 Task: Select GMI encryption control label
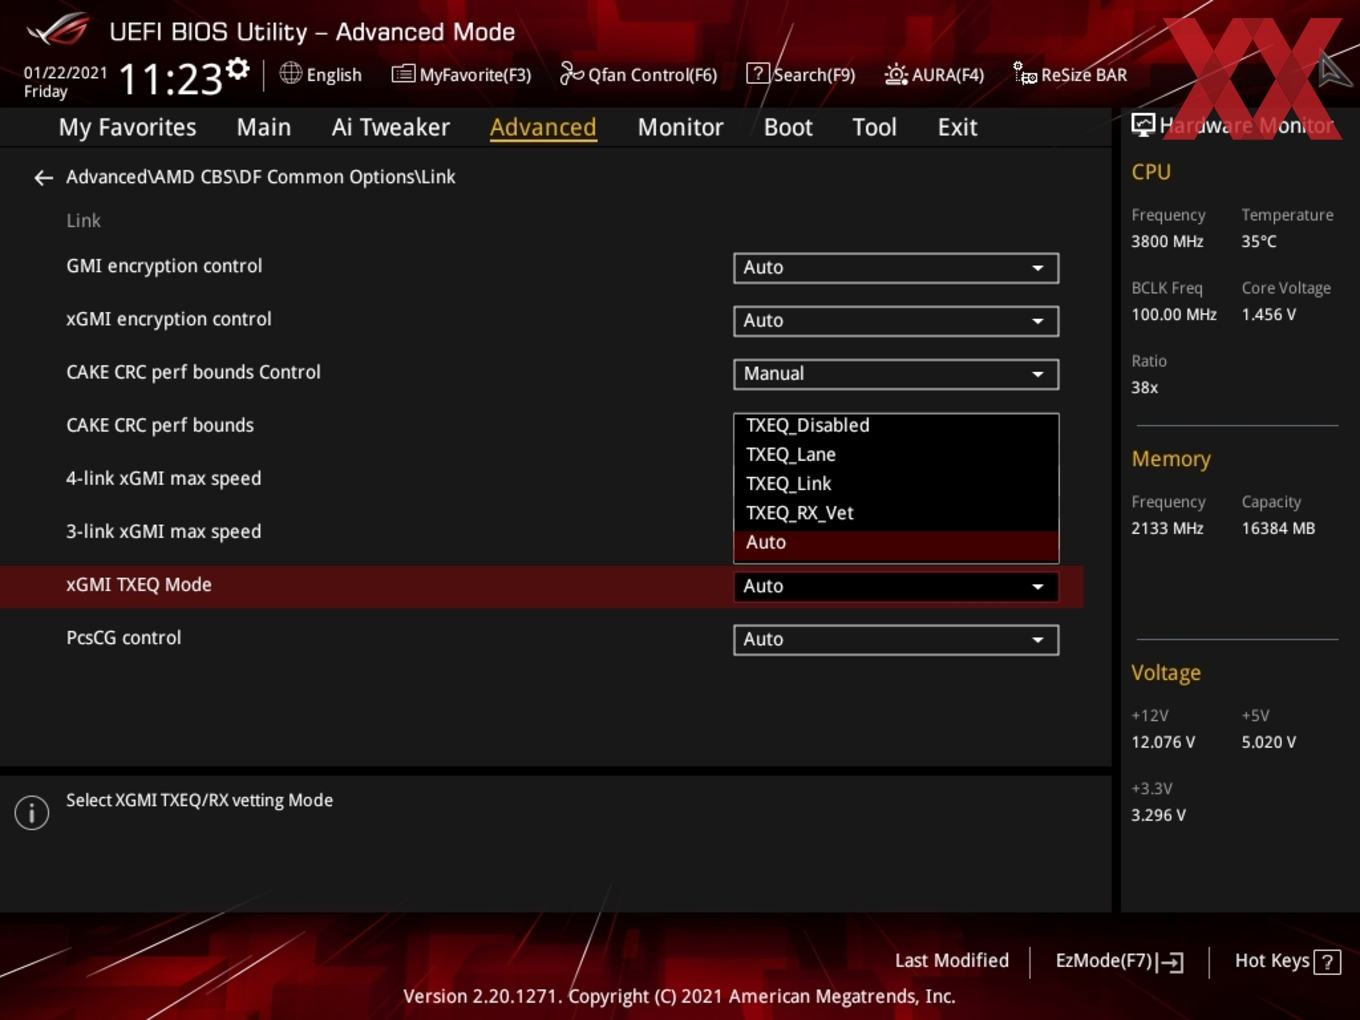pos(164,266)
